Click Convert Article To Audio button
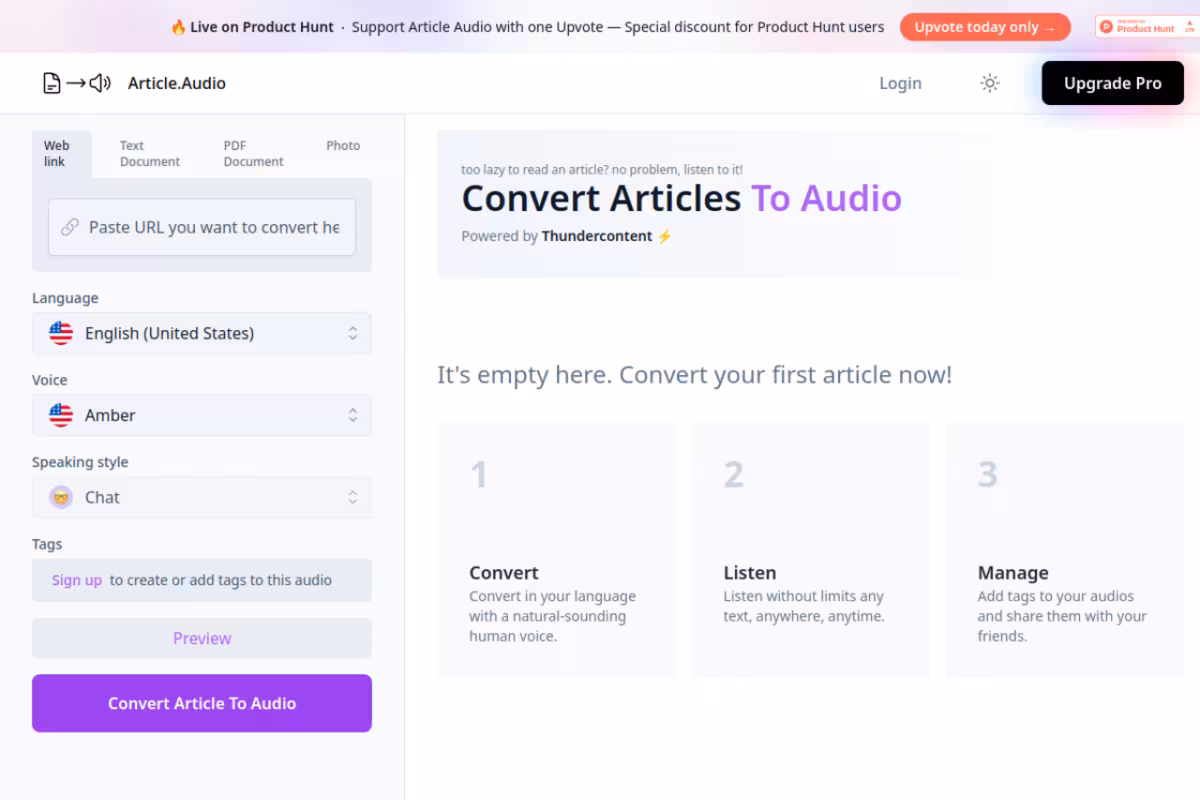1200x800 pixels. 202,703
